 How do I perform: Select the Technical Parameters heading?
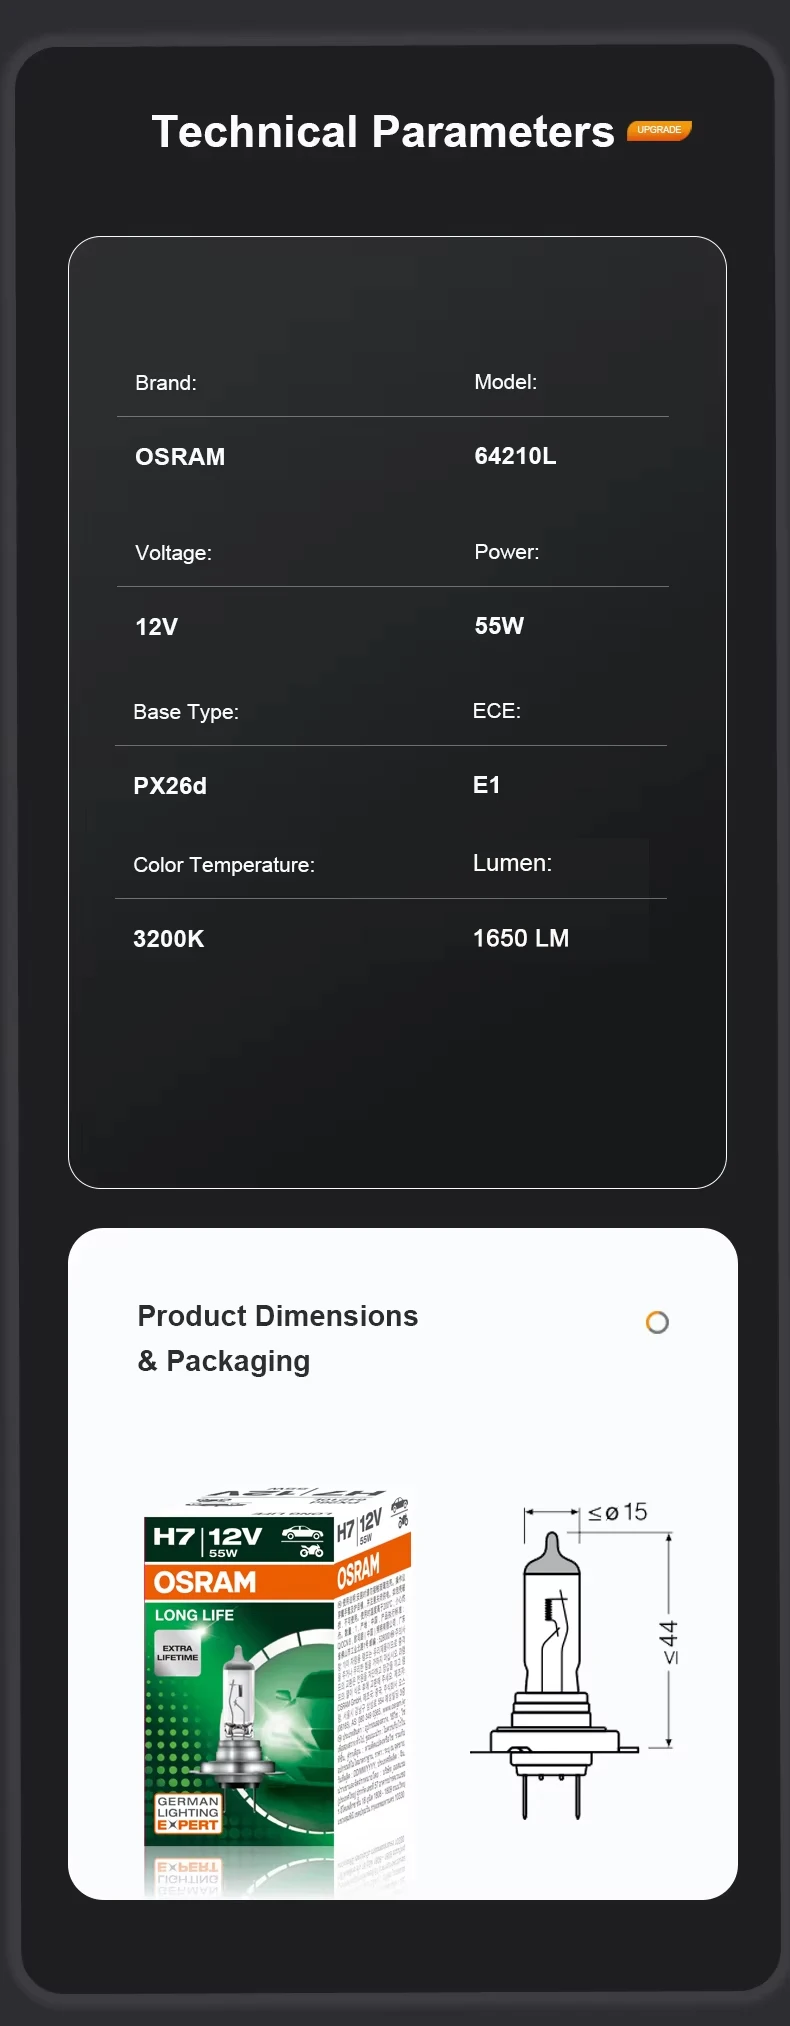coord(383,132)
